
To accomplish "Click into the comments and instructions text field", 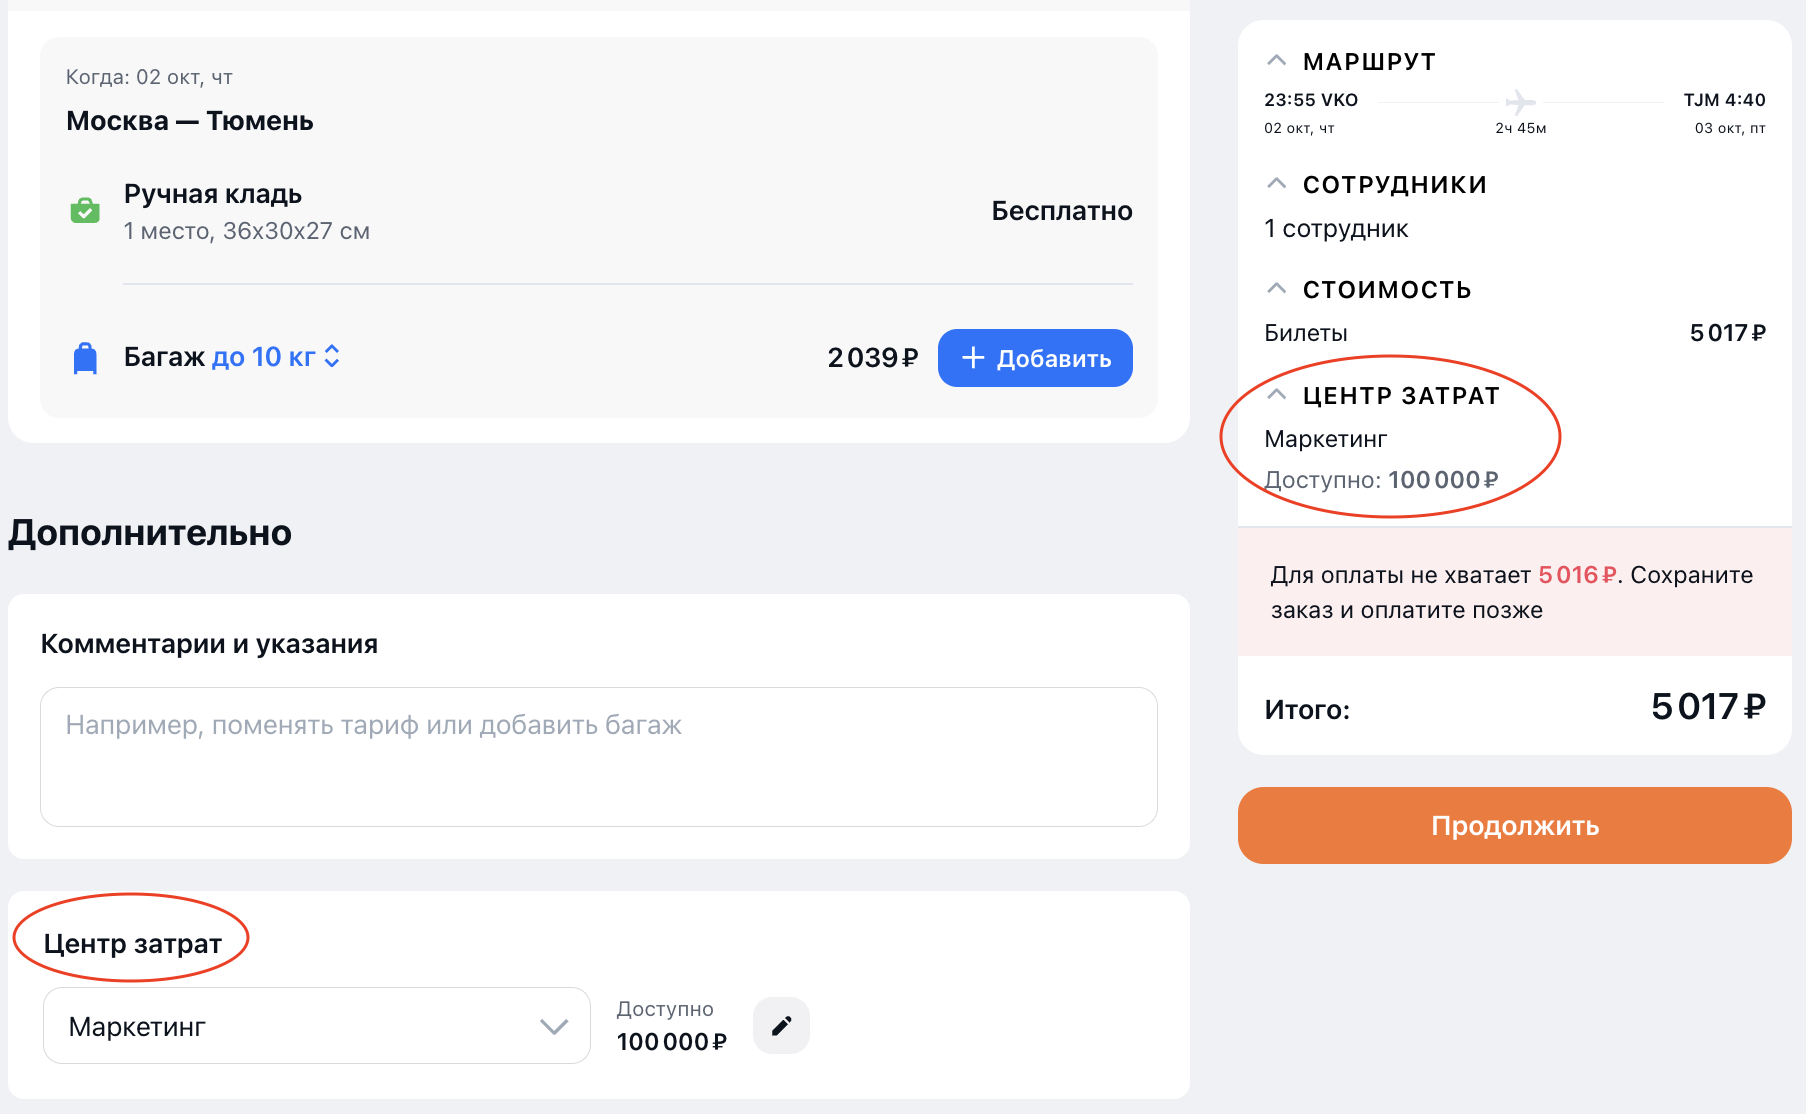I will tap(598, 756).
